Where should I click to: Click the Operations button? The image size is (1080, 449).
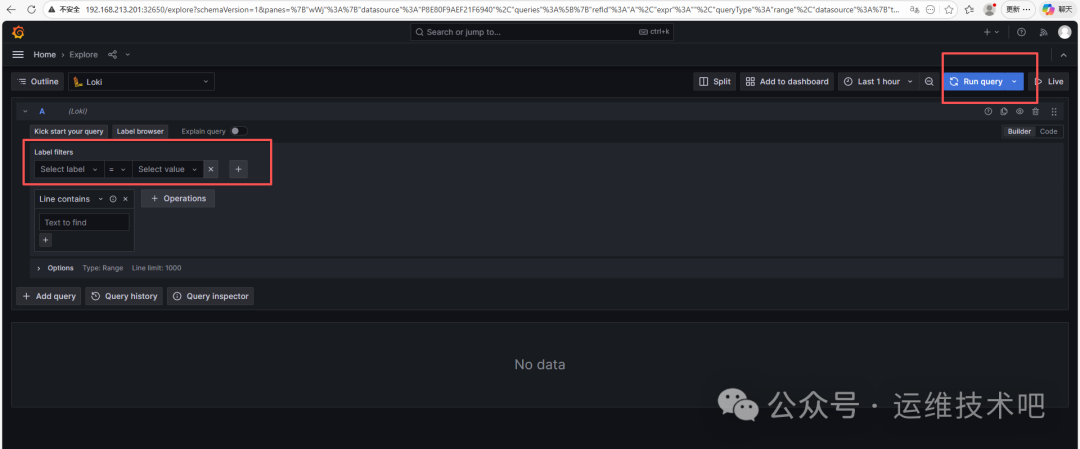point(178,198)
